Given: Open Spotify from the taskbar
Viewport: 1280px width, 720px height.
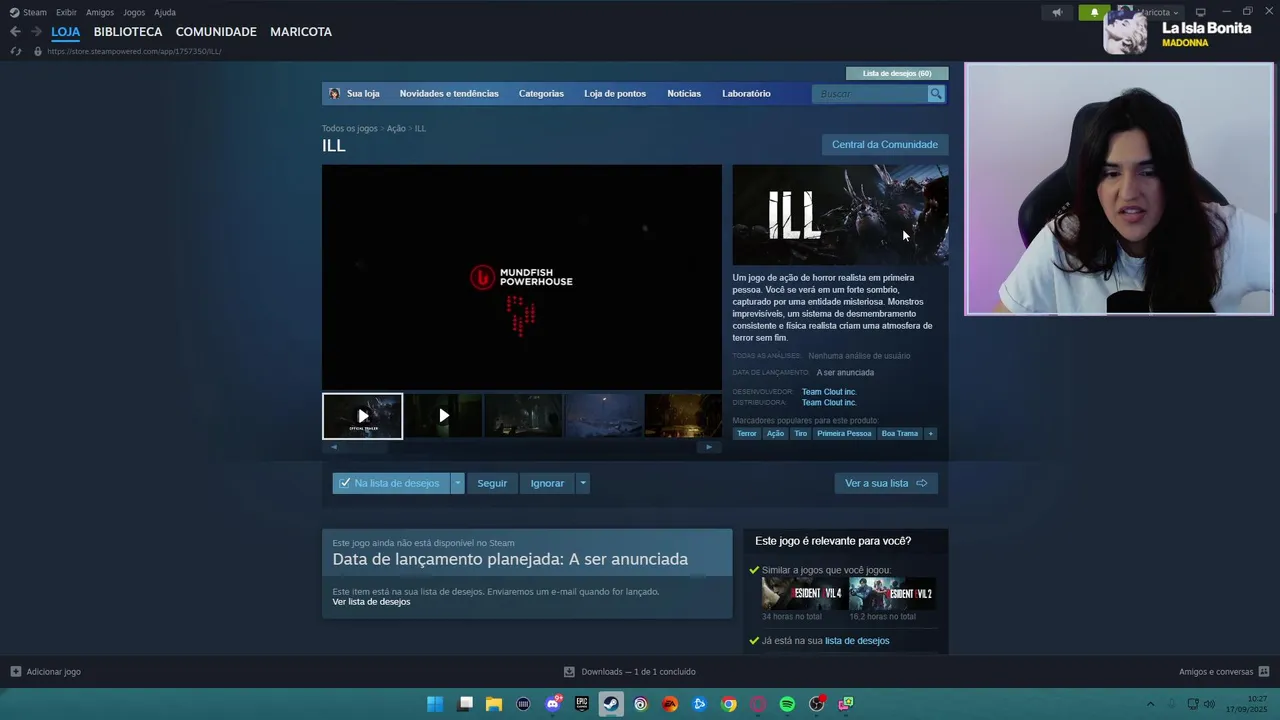Looking at the screenshot, I should (787, 704).
